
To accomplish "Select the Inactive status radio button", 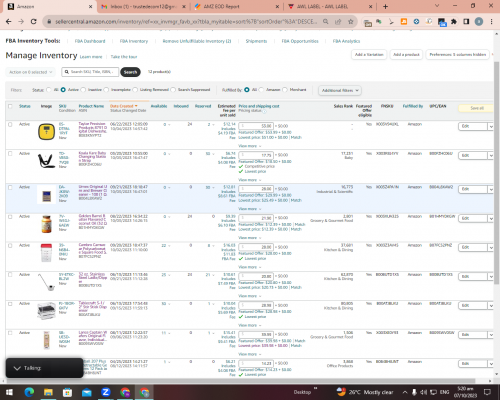I will point(83,90).
